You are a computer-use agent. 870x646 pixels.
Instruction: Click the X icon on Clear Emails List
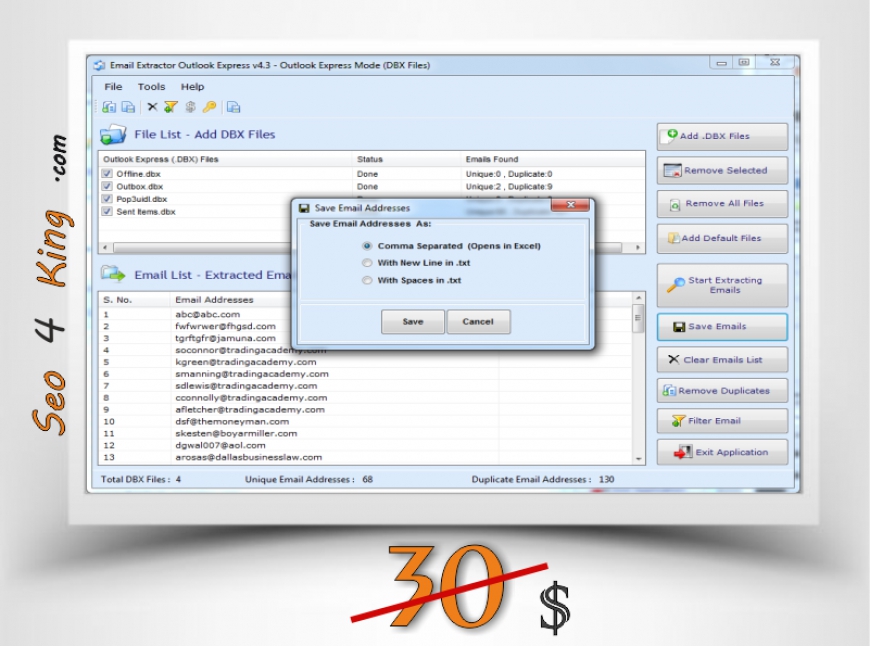pos(674,360)
